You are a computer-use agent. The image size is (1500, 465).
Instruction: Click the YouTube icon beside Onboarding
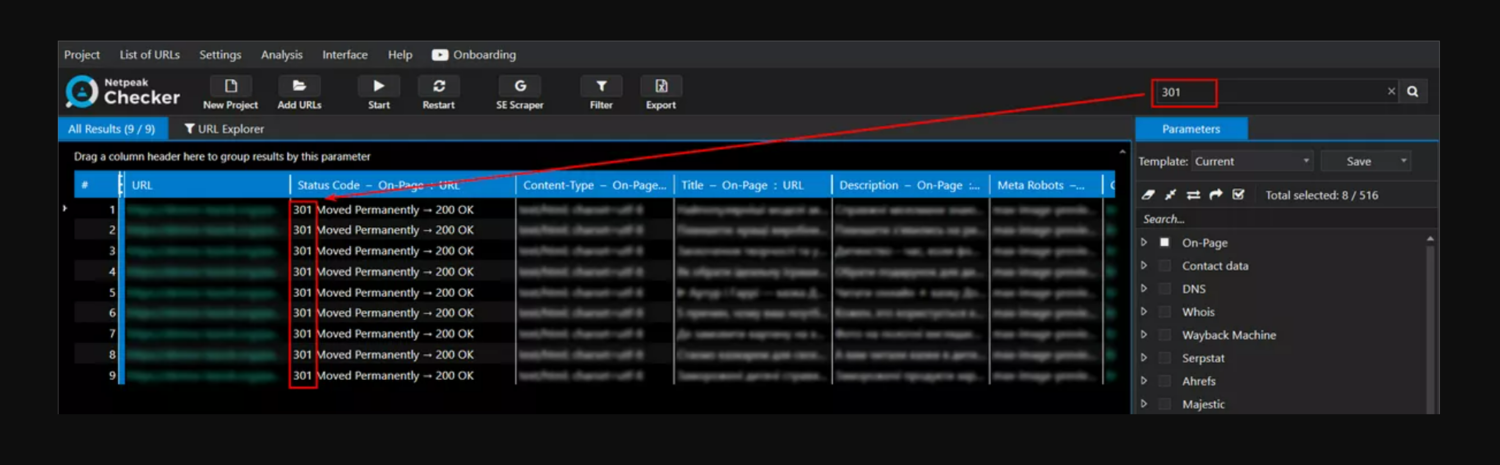[440, 55]
